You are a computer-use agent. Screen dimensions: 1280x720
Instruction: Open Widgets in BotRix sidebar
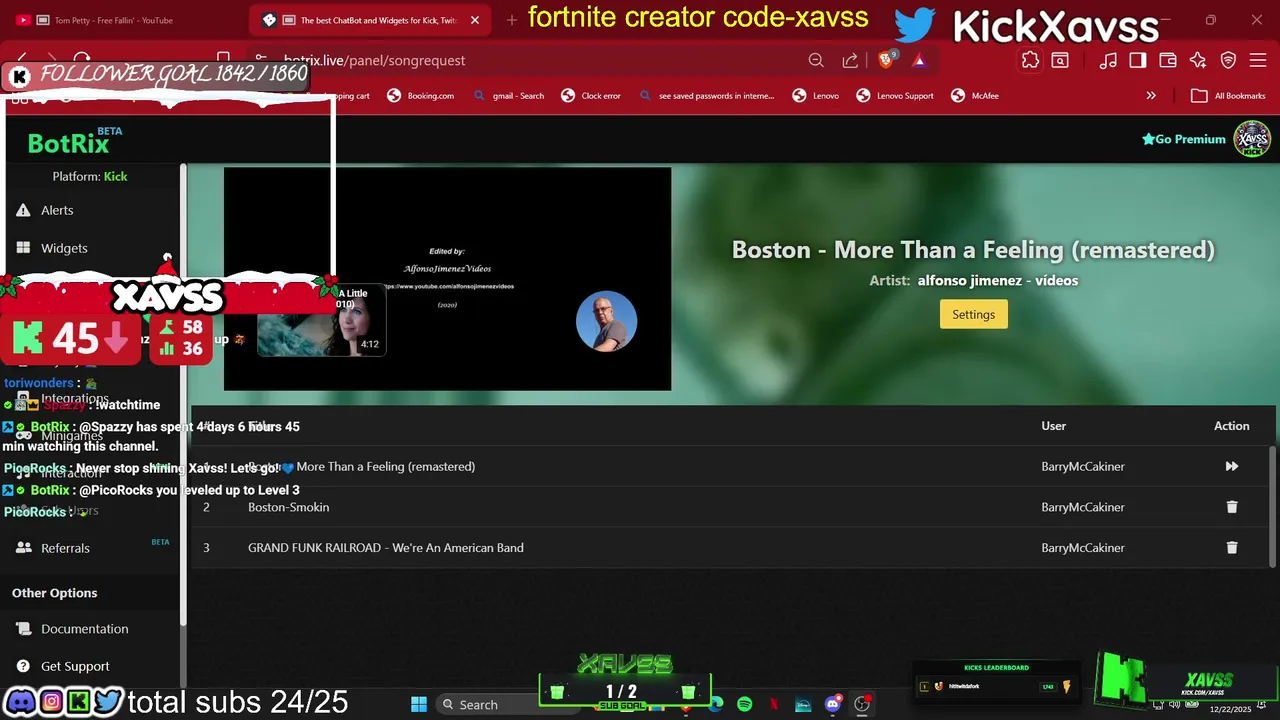64,248
